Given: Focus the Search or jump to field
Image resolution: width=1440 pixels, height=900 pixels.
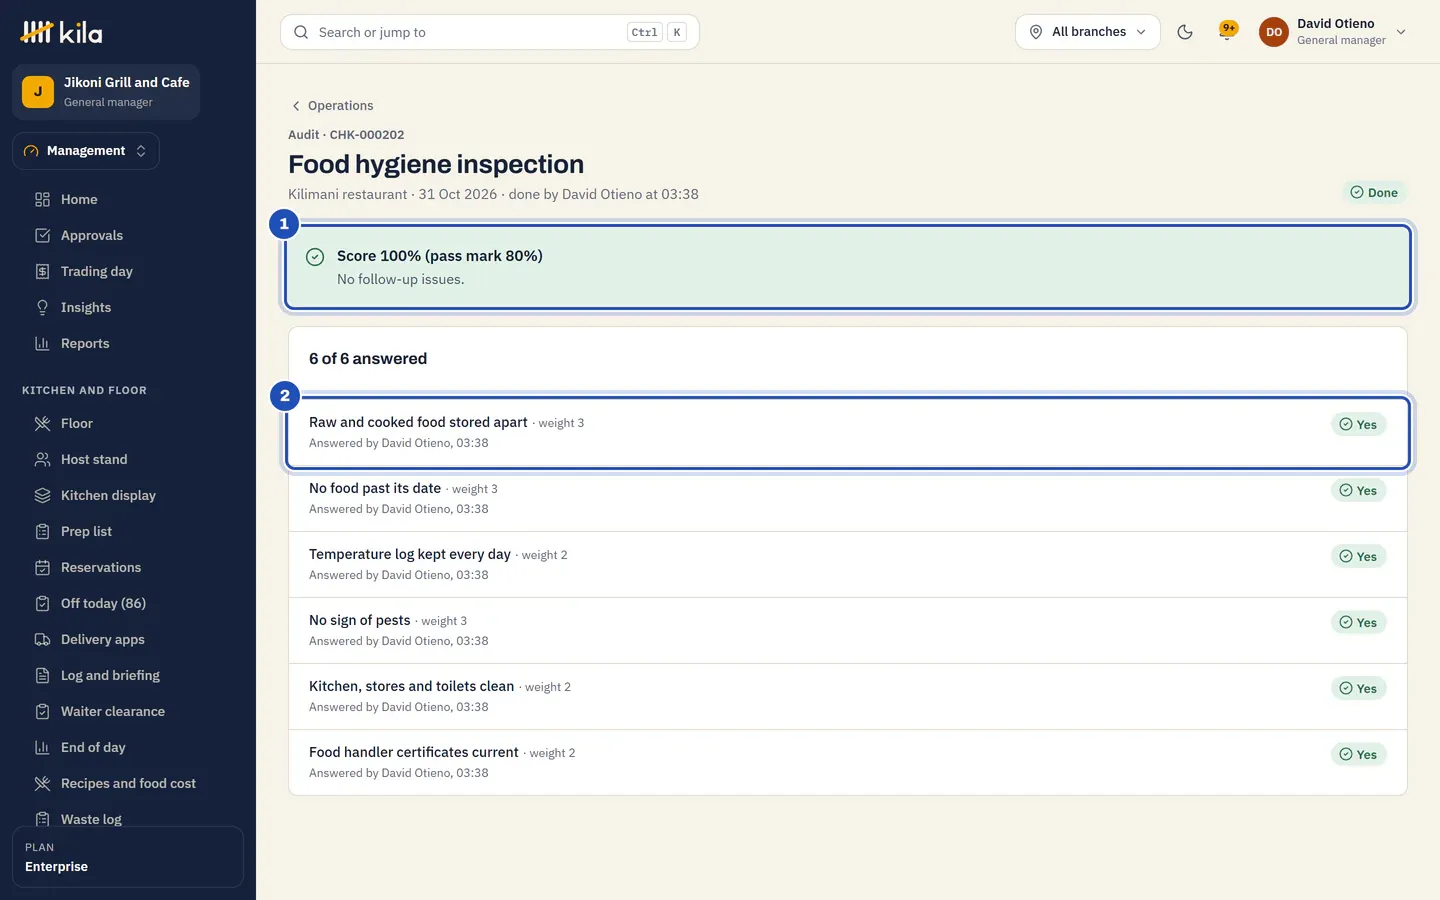Looking at the screenshot, I should (x=490, y=32).
